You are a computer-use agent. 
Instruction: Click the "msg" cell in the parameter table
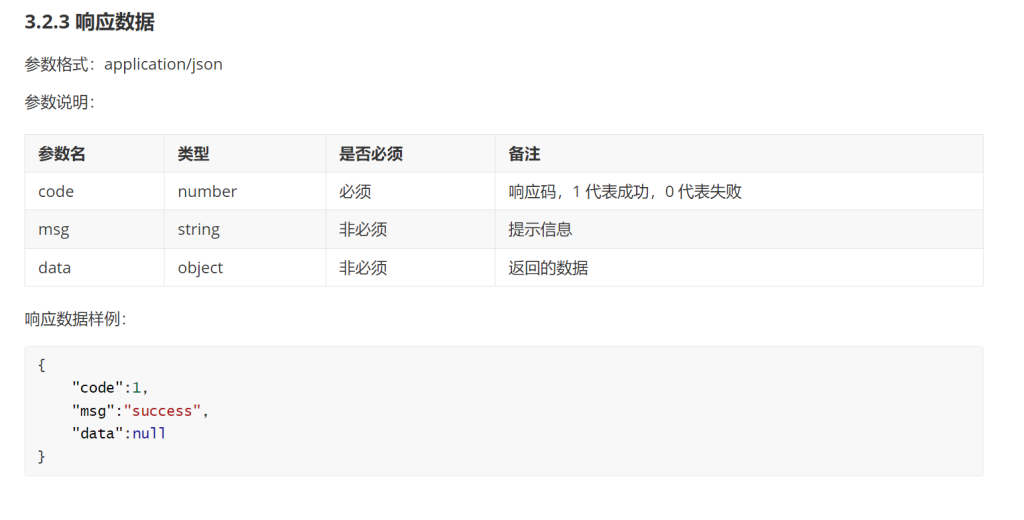pos(54,229)
